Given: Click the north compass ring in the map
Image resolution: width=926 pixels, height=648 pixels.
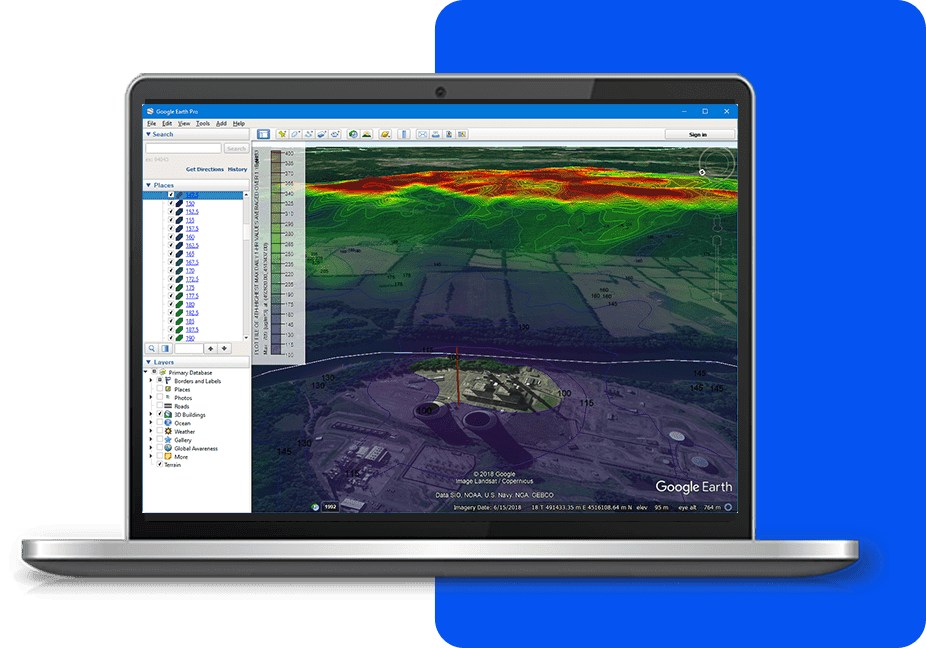Looking at the screenshot, I should click(717, 162).
